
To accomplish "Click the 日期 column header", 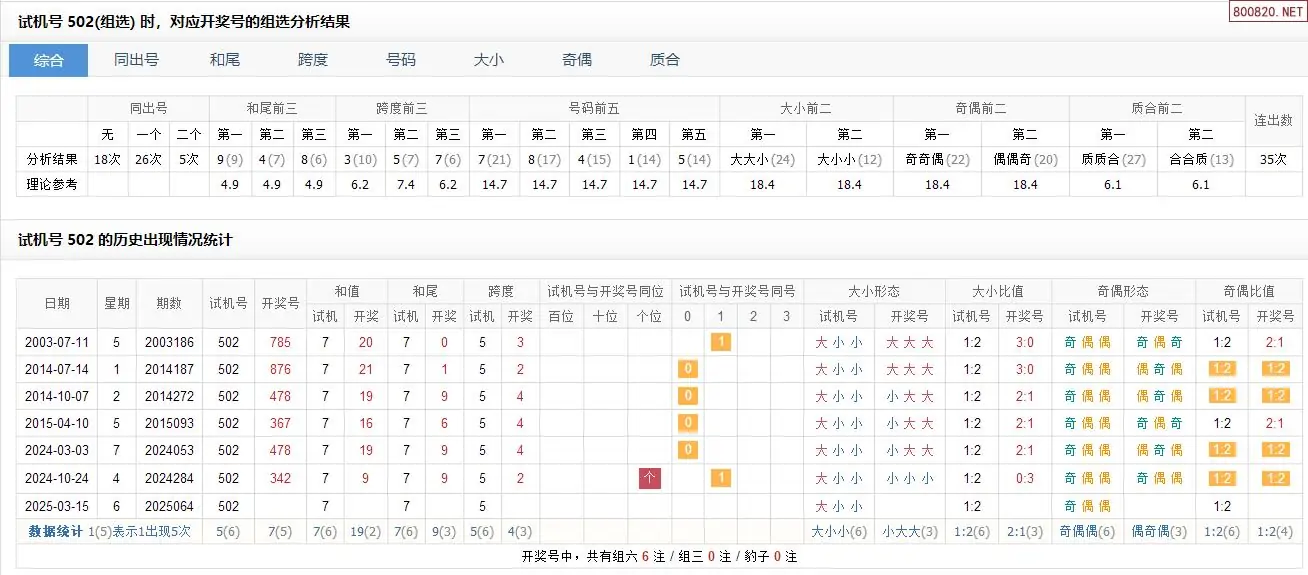I will (58, 303).
